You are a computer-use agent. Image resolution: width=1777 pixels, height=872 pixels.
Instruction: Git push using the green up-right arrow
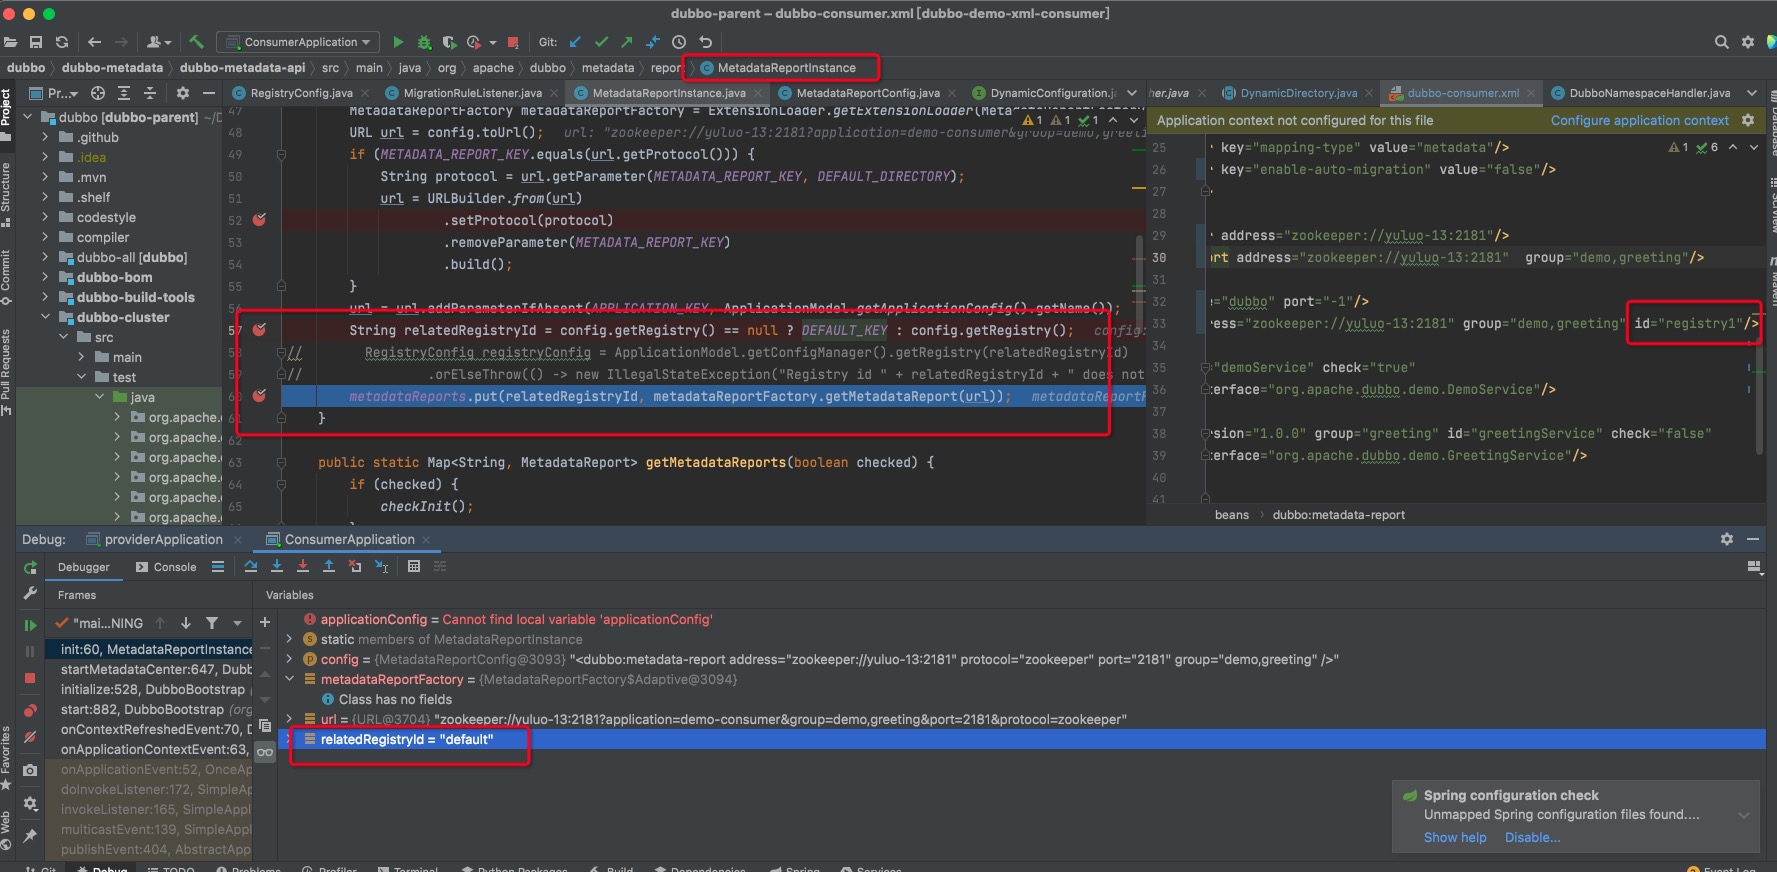(627, 42)
